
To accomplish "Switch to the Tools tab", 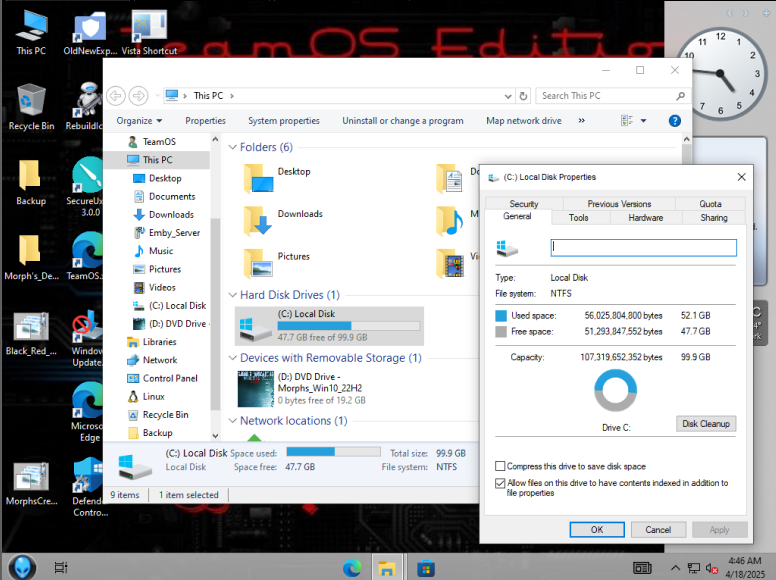I will 578,217.
